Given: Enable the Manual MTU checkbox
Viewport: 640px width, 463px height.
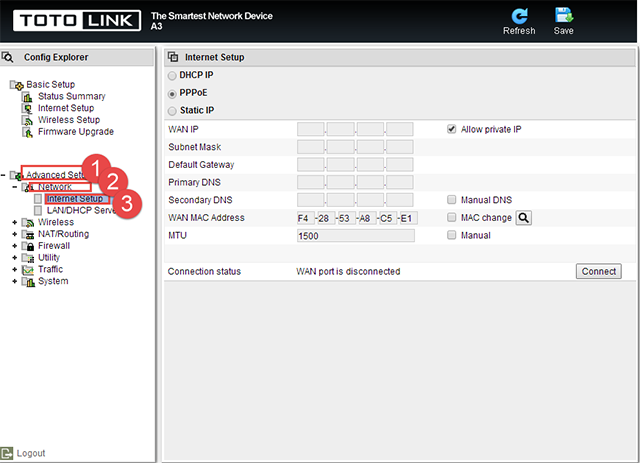Looking at the screenshot, I should click(x=451, y=235).
